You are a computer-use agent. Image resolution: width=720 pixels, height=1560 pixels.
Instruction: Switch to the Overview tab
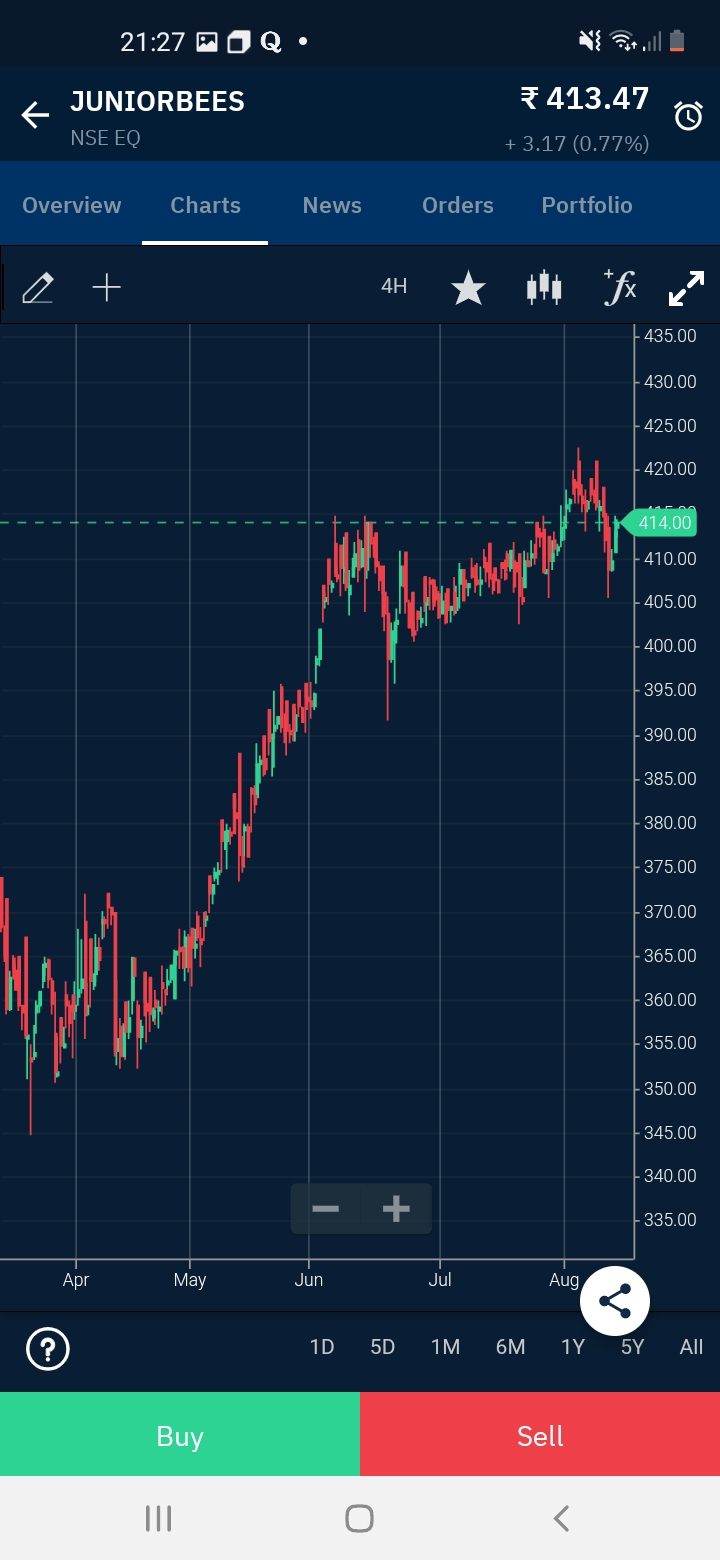(x=71, y=205)
